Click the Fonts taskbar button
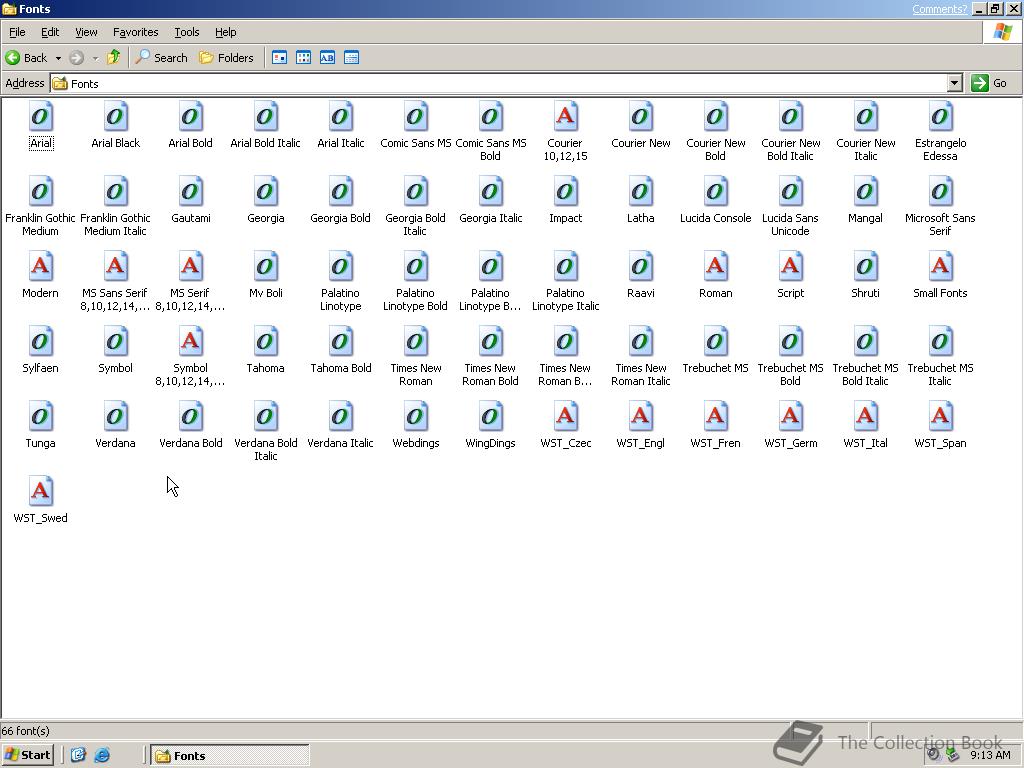This screenshot has height=768, width=1024. [x=230, y=756]
